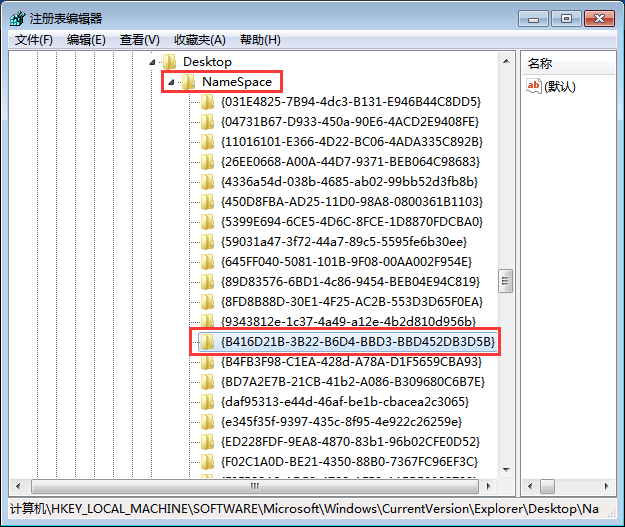
Task: Click the ab string value icon for (默认)
Action: (533, 86)
